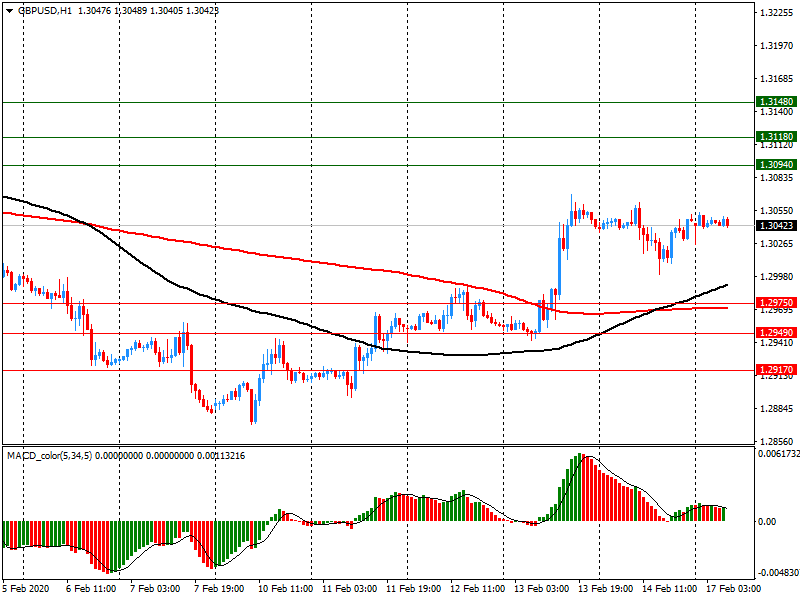Open the chart dropdown arrow beside GBPUSD,H1
800x600 pixels.
point(9,11)
